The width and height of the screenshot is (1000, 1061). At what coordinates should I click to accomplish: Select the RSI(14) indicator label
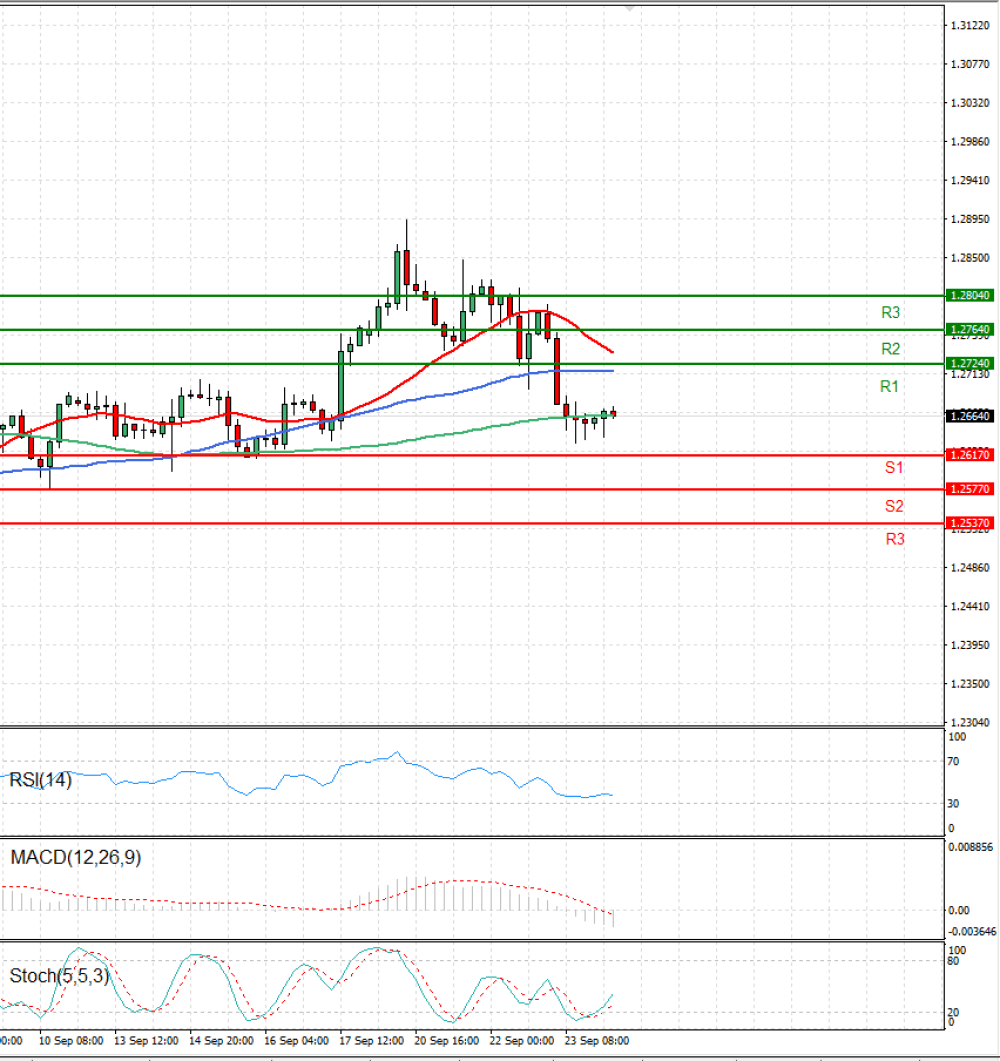pos(41,780)
